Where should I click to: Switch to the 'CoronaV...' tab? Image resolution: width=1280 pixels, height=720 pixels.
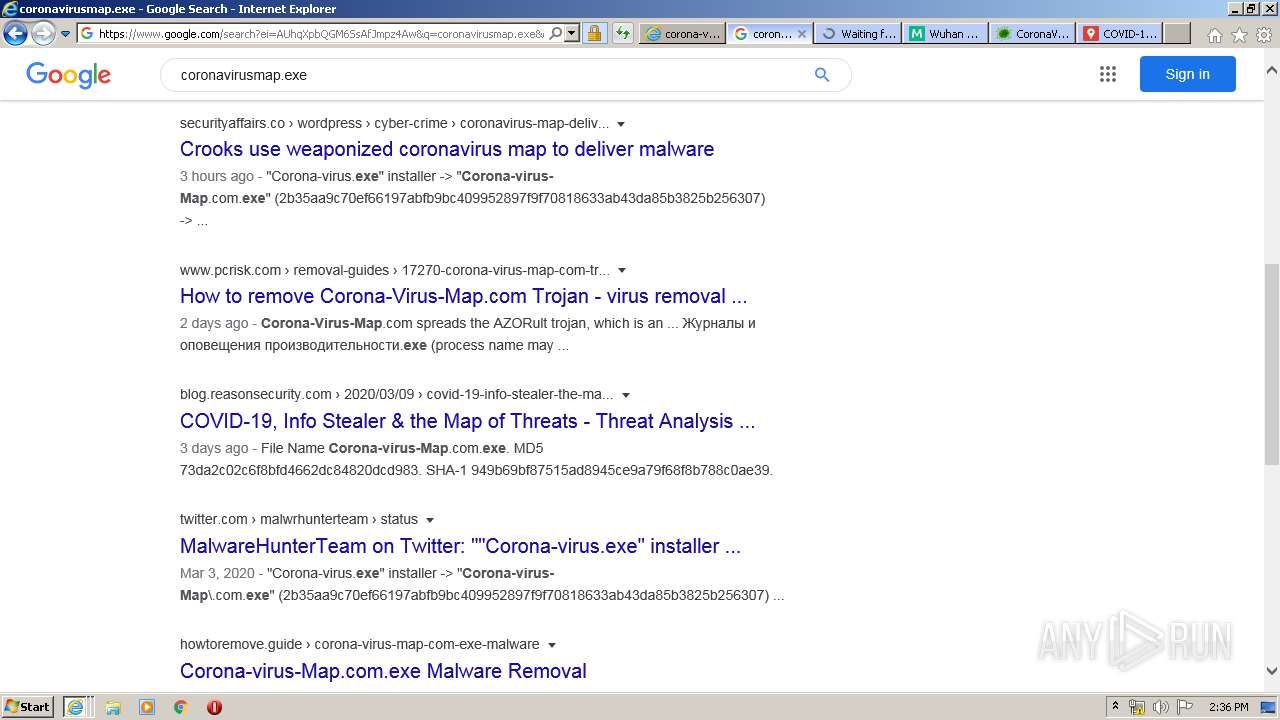[x=1033, y=33]
